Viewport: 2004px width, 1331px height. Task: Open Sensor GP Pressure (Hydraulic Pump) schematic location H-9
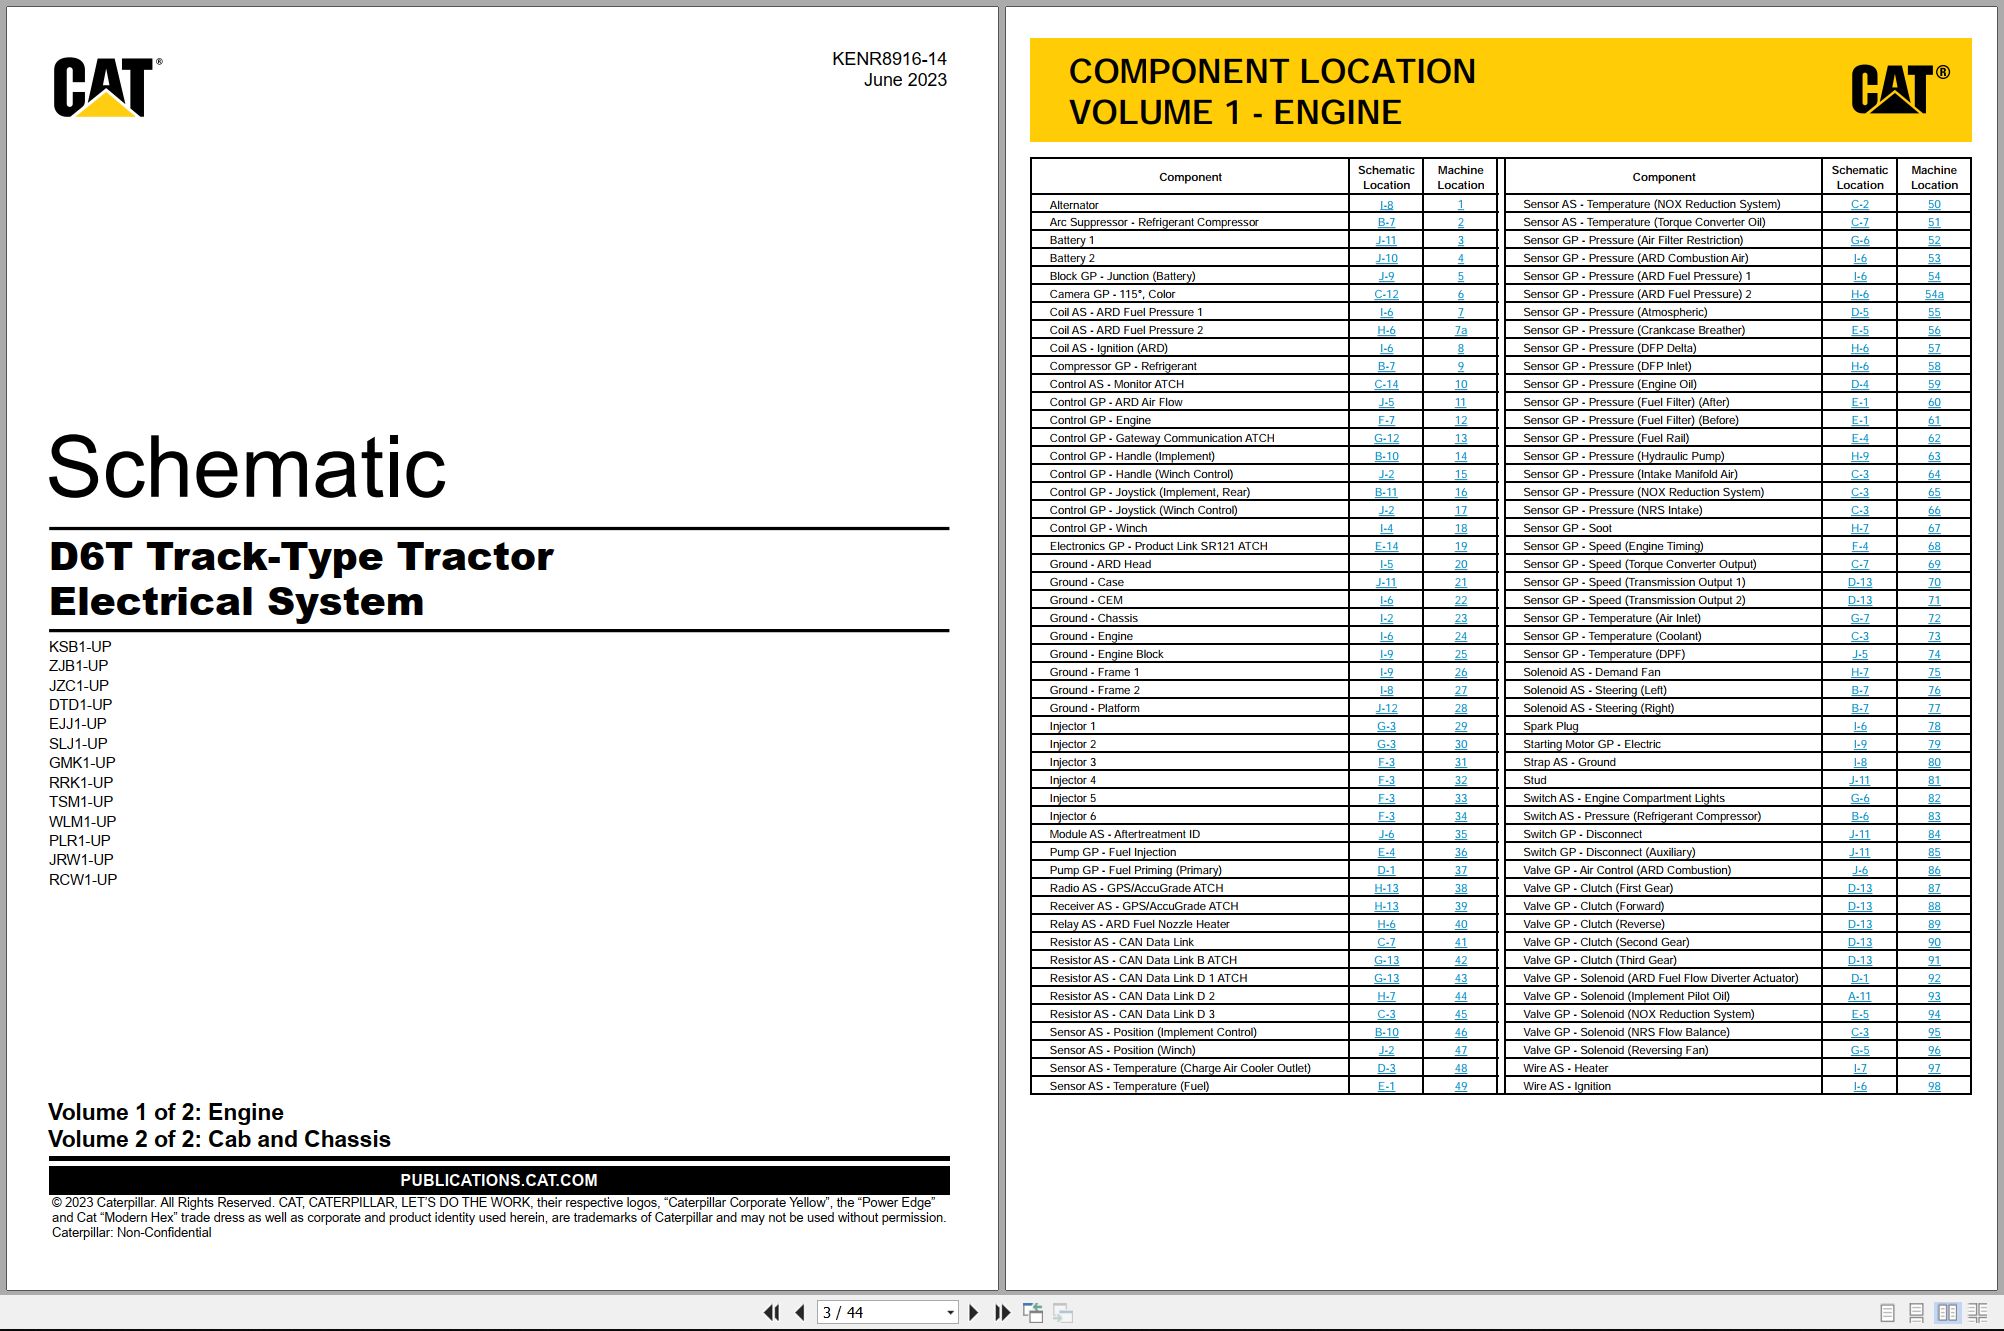tap(1859, 457)
